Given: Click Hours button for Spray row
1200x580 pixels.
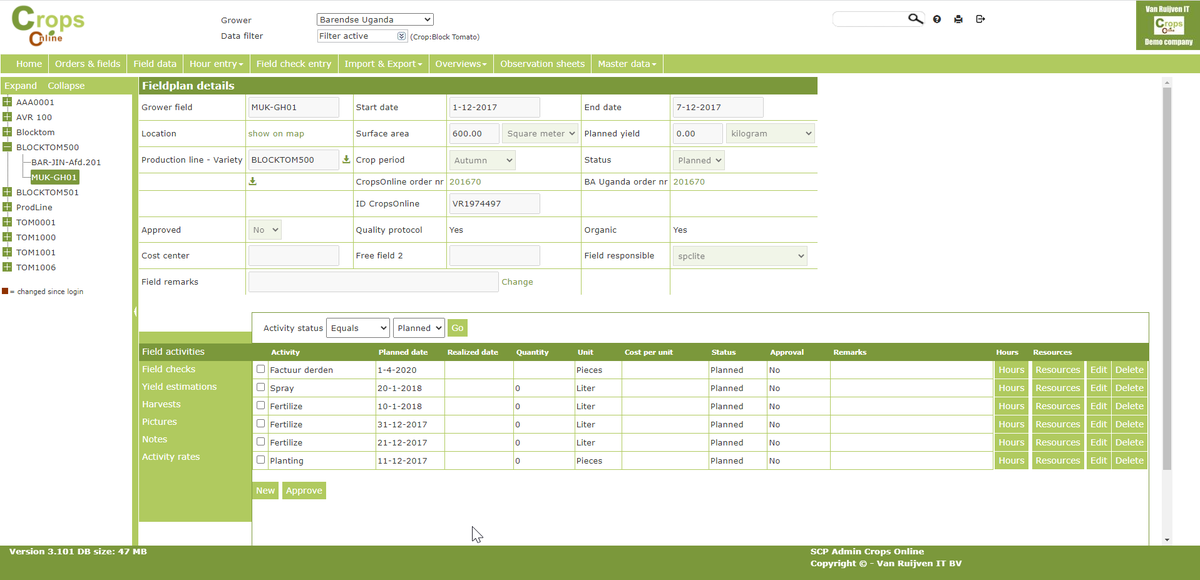Looking at the screenshot, I should click(1011, 388).
